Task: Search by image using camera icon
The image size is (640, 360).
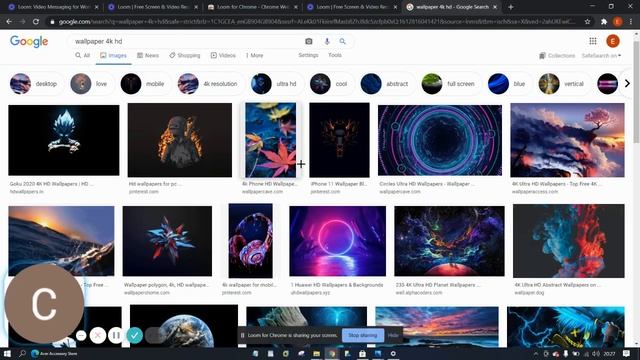Action: 309,41
